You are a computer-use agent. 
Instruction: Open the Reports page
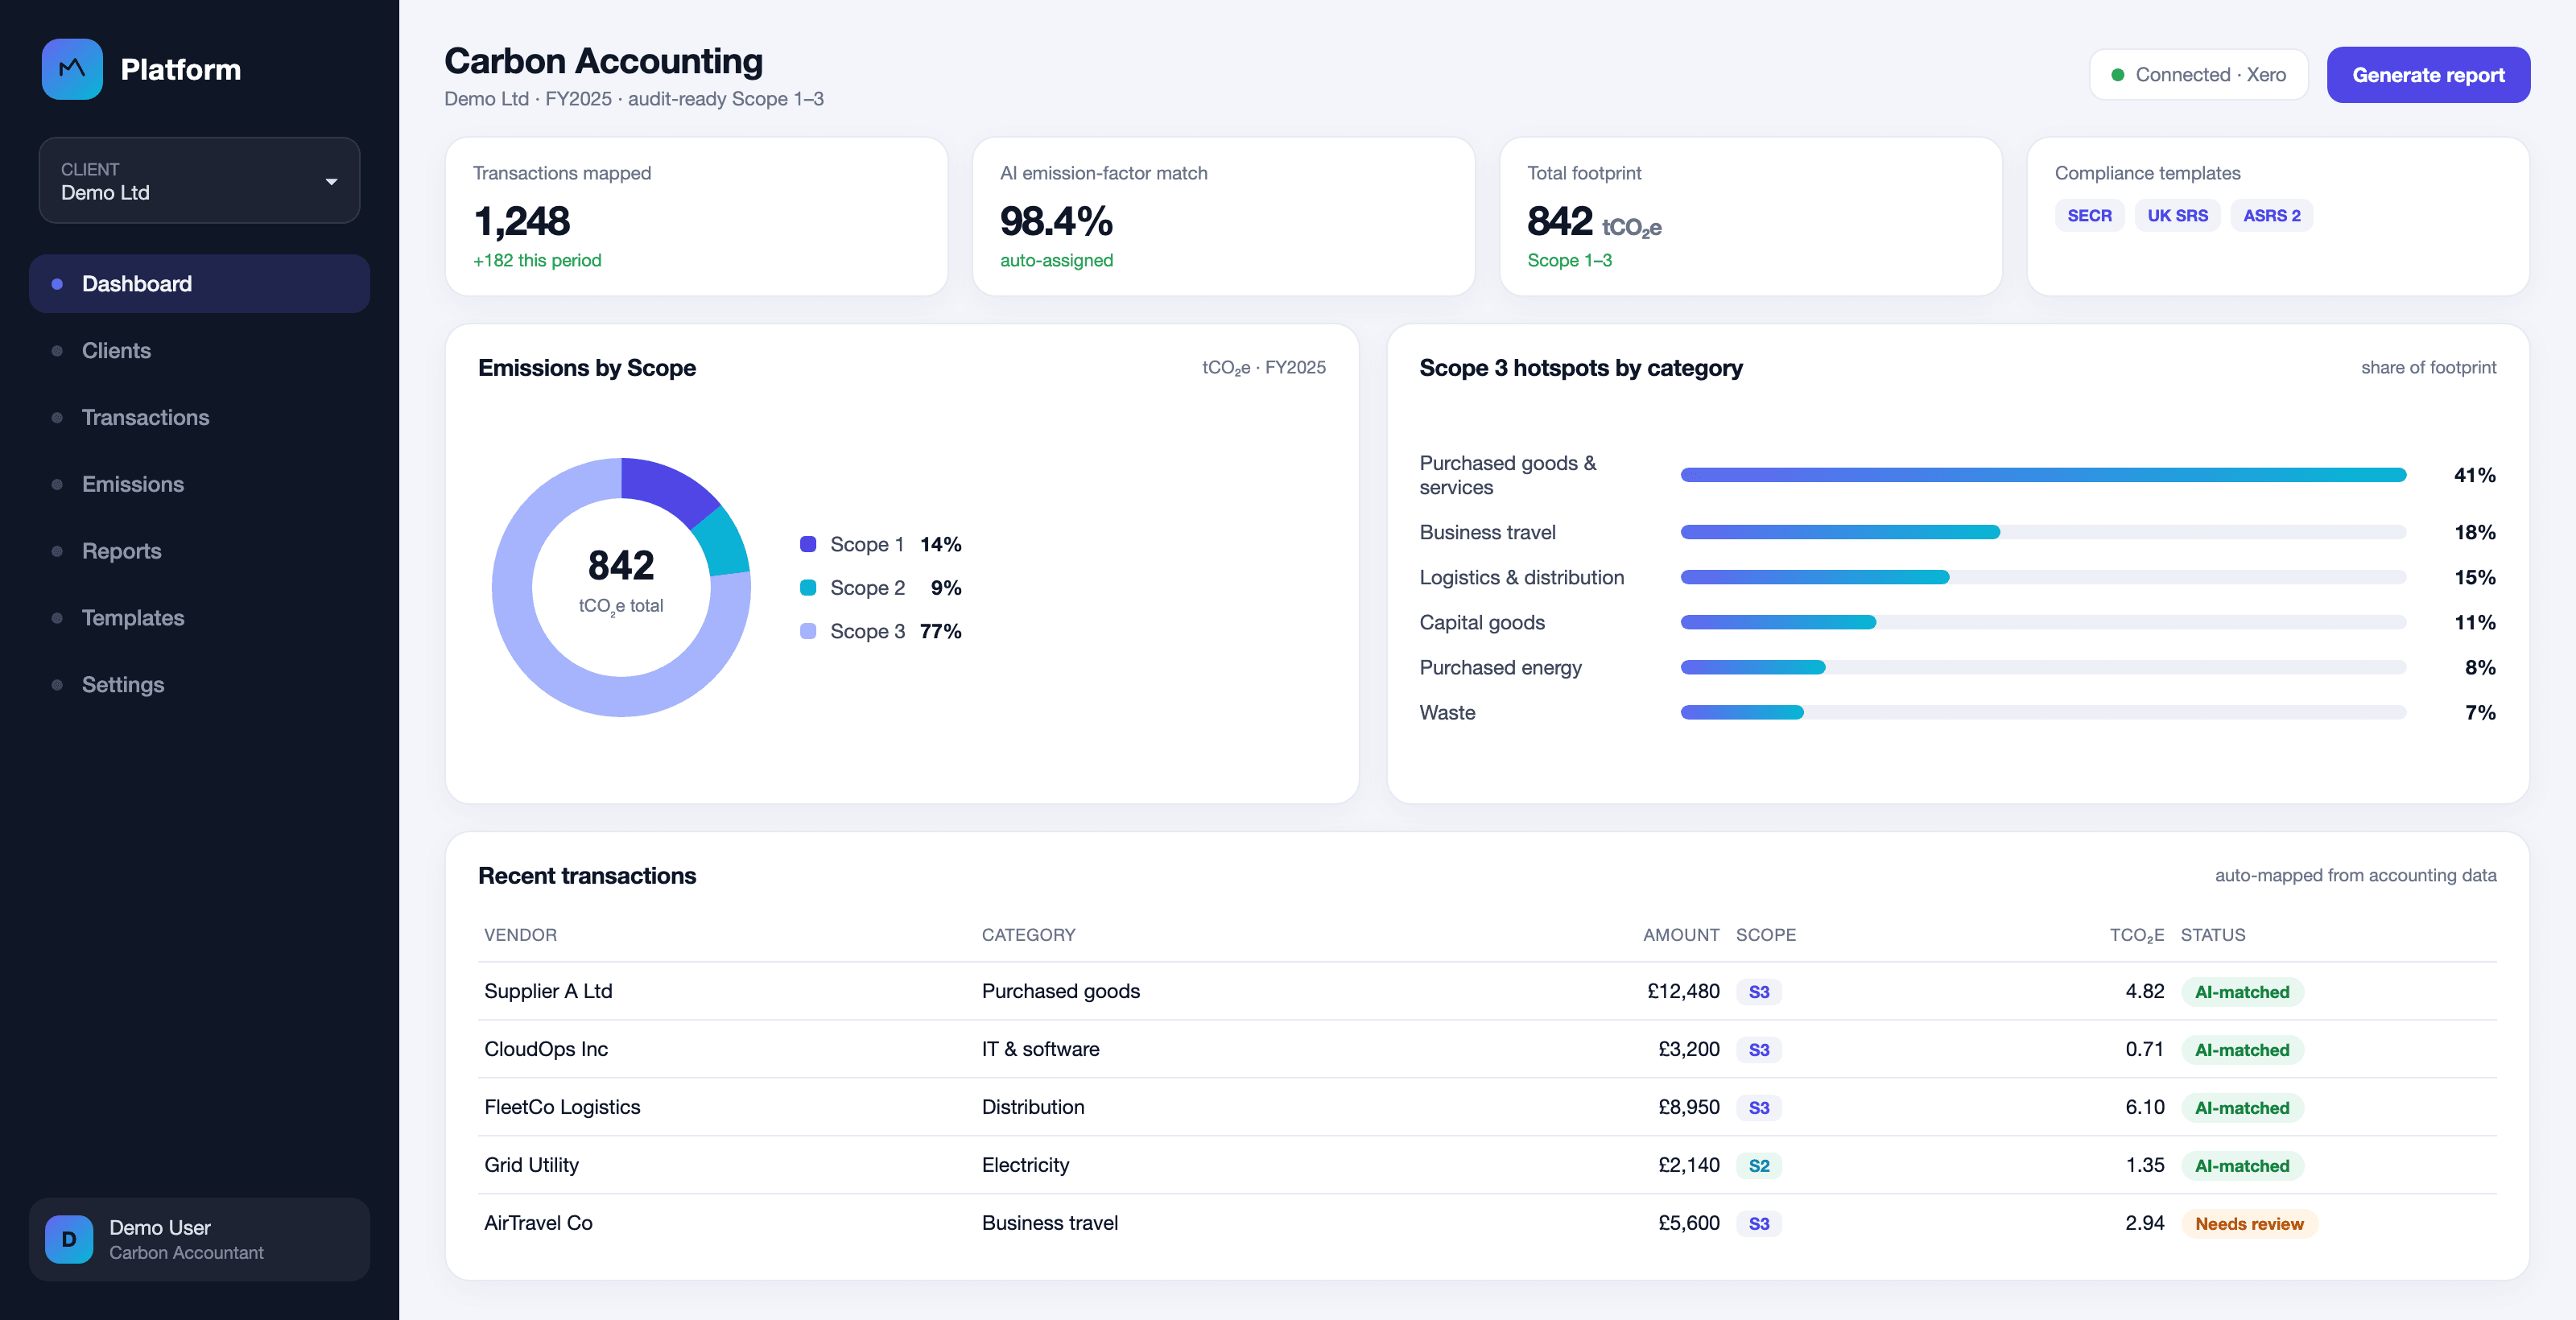[x=199, y=551]
